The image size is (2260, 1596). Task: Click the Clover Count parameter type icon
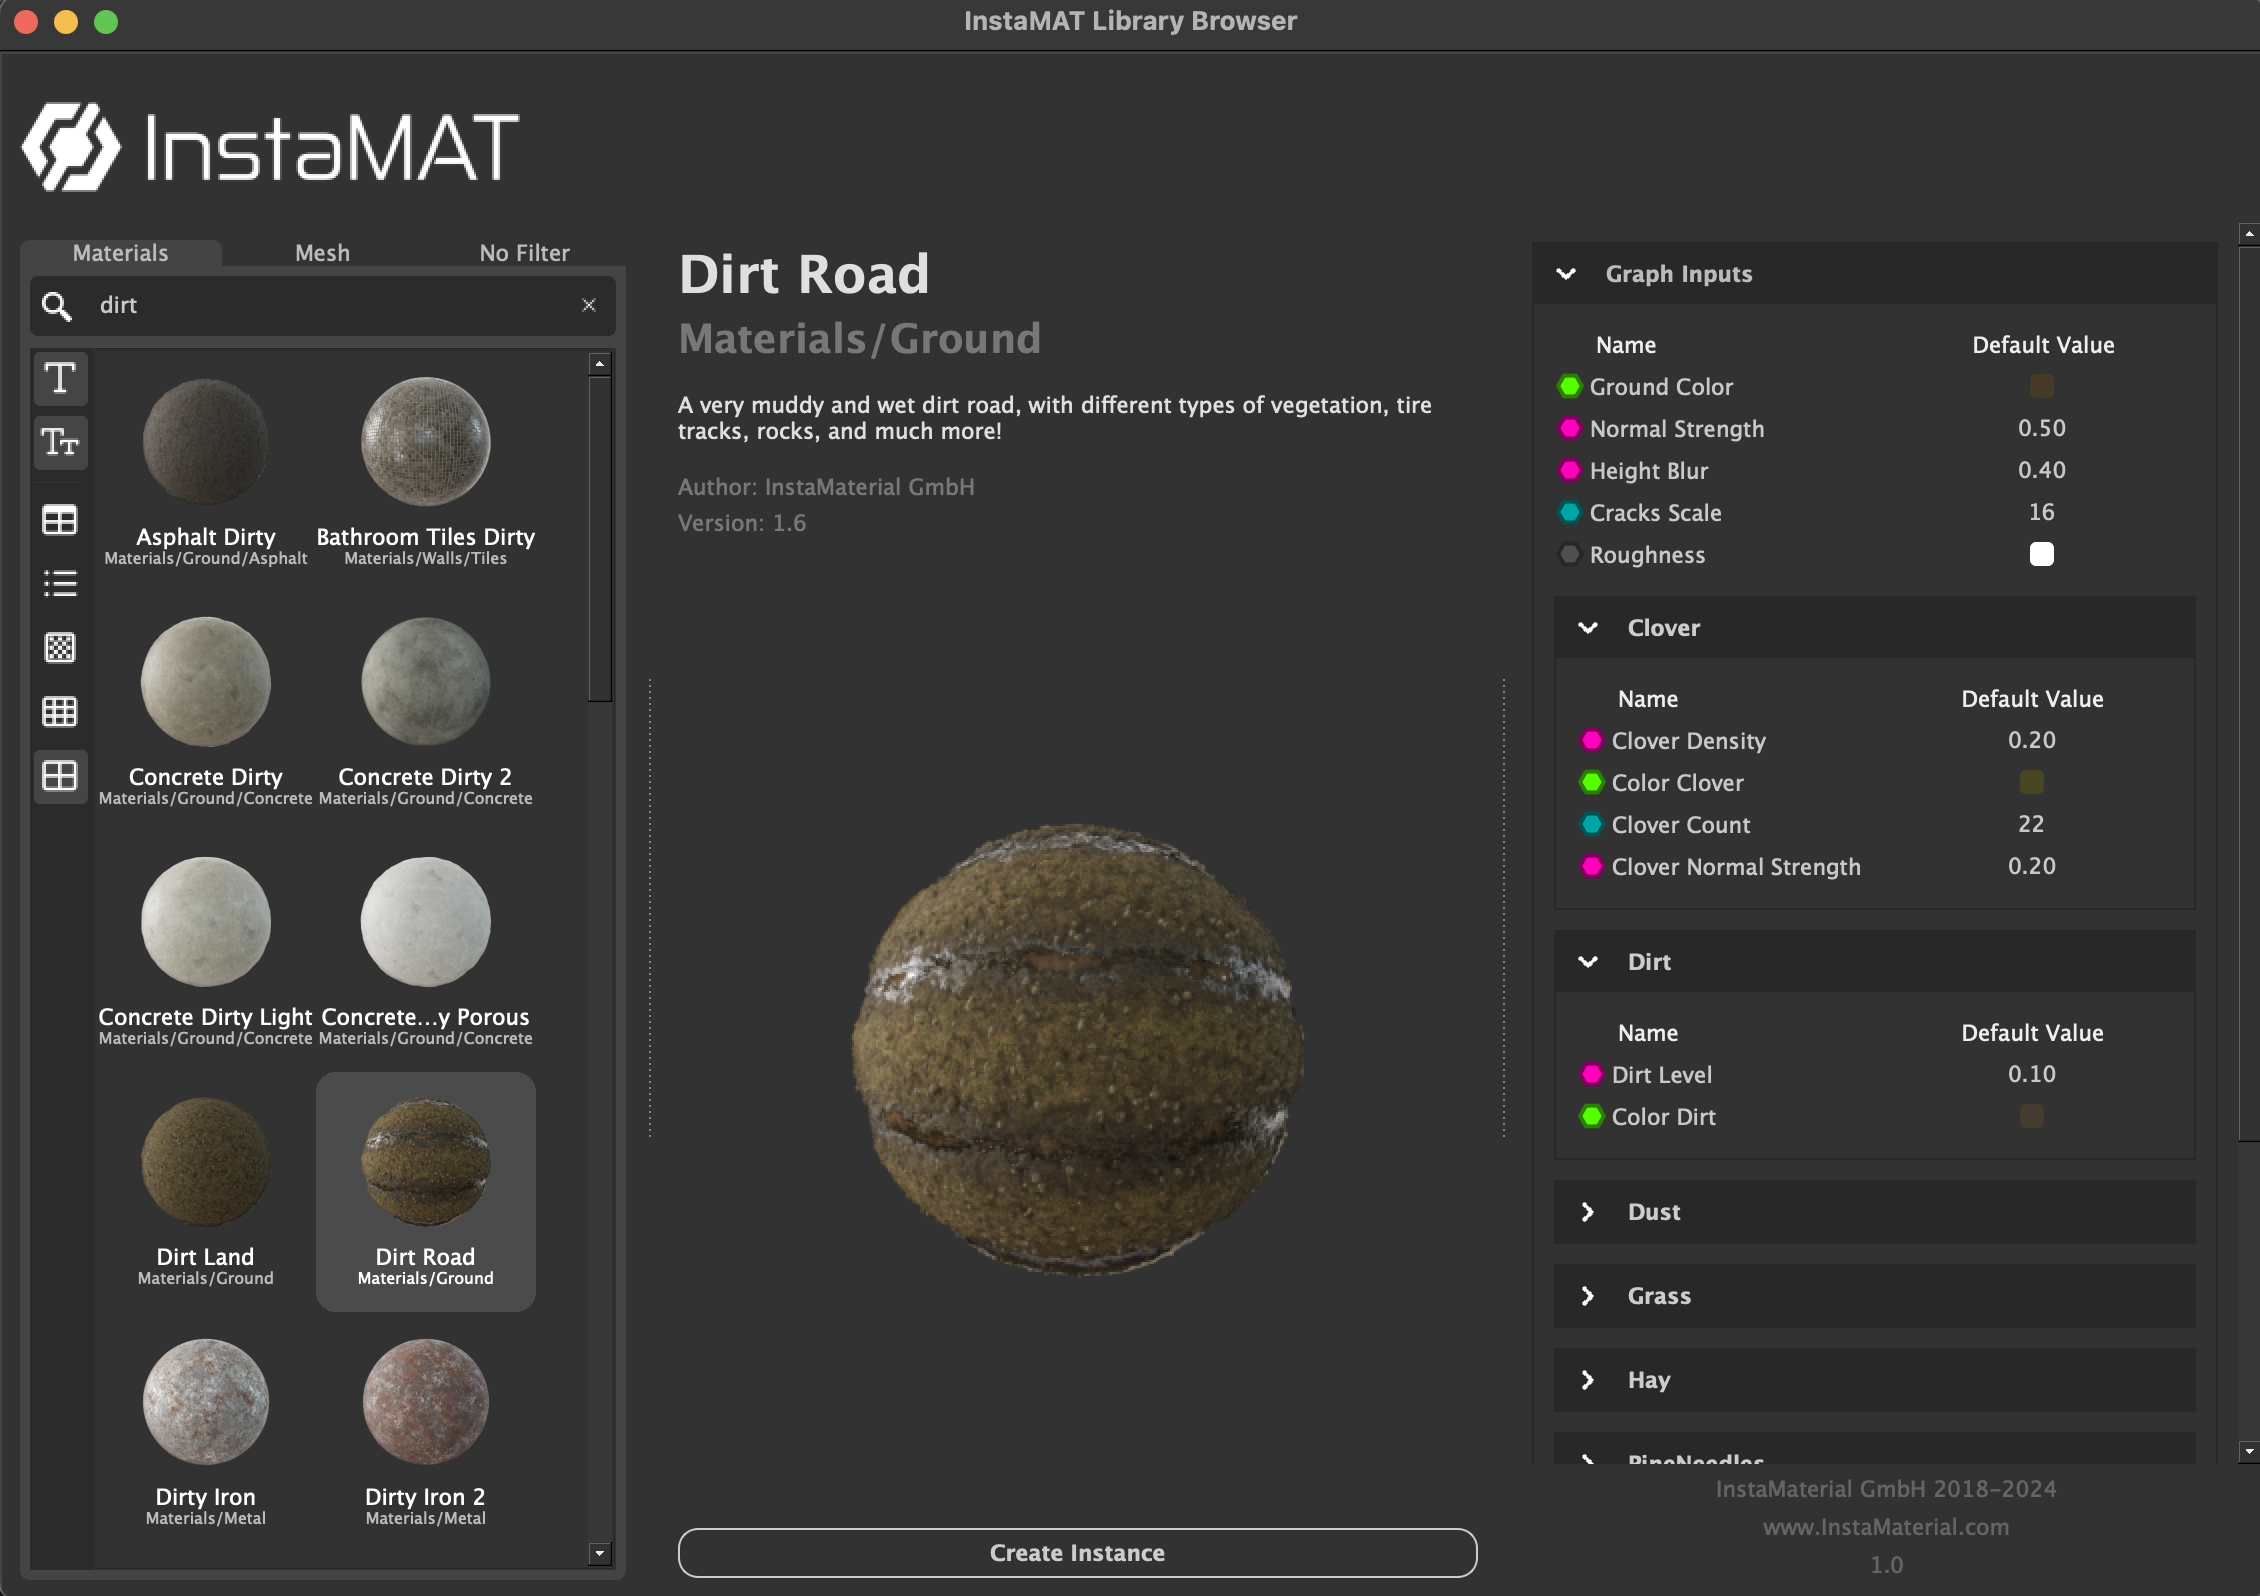coord(1592,825)
